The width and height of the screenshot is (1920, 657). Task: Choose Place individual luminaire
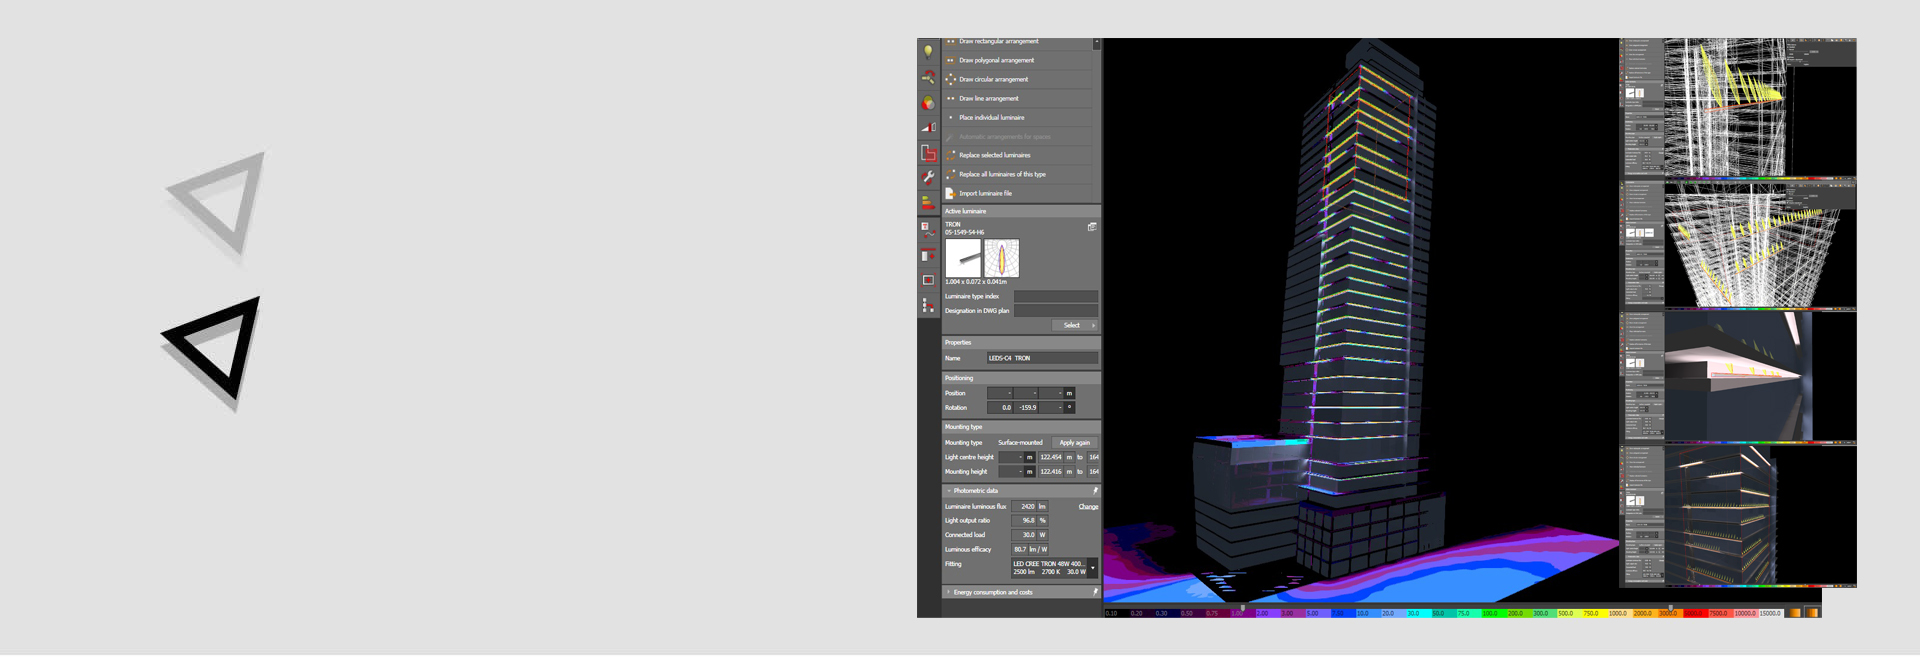coord(1017,117)
